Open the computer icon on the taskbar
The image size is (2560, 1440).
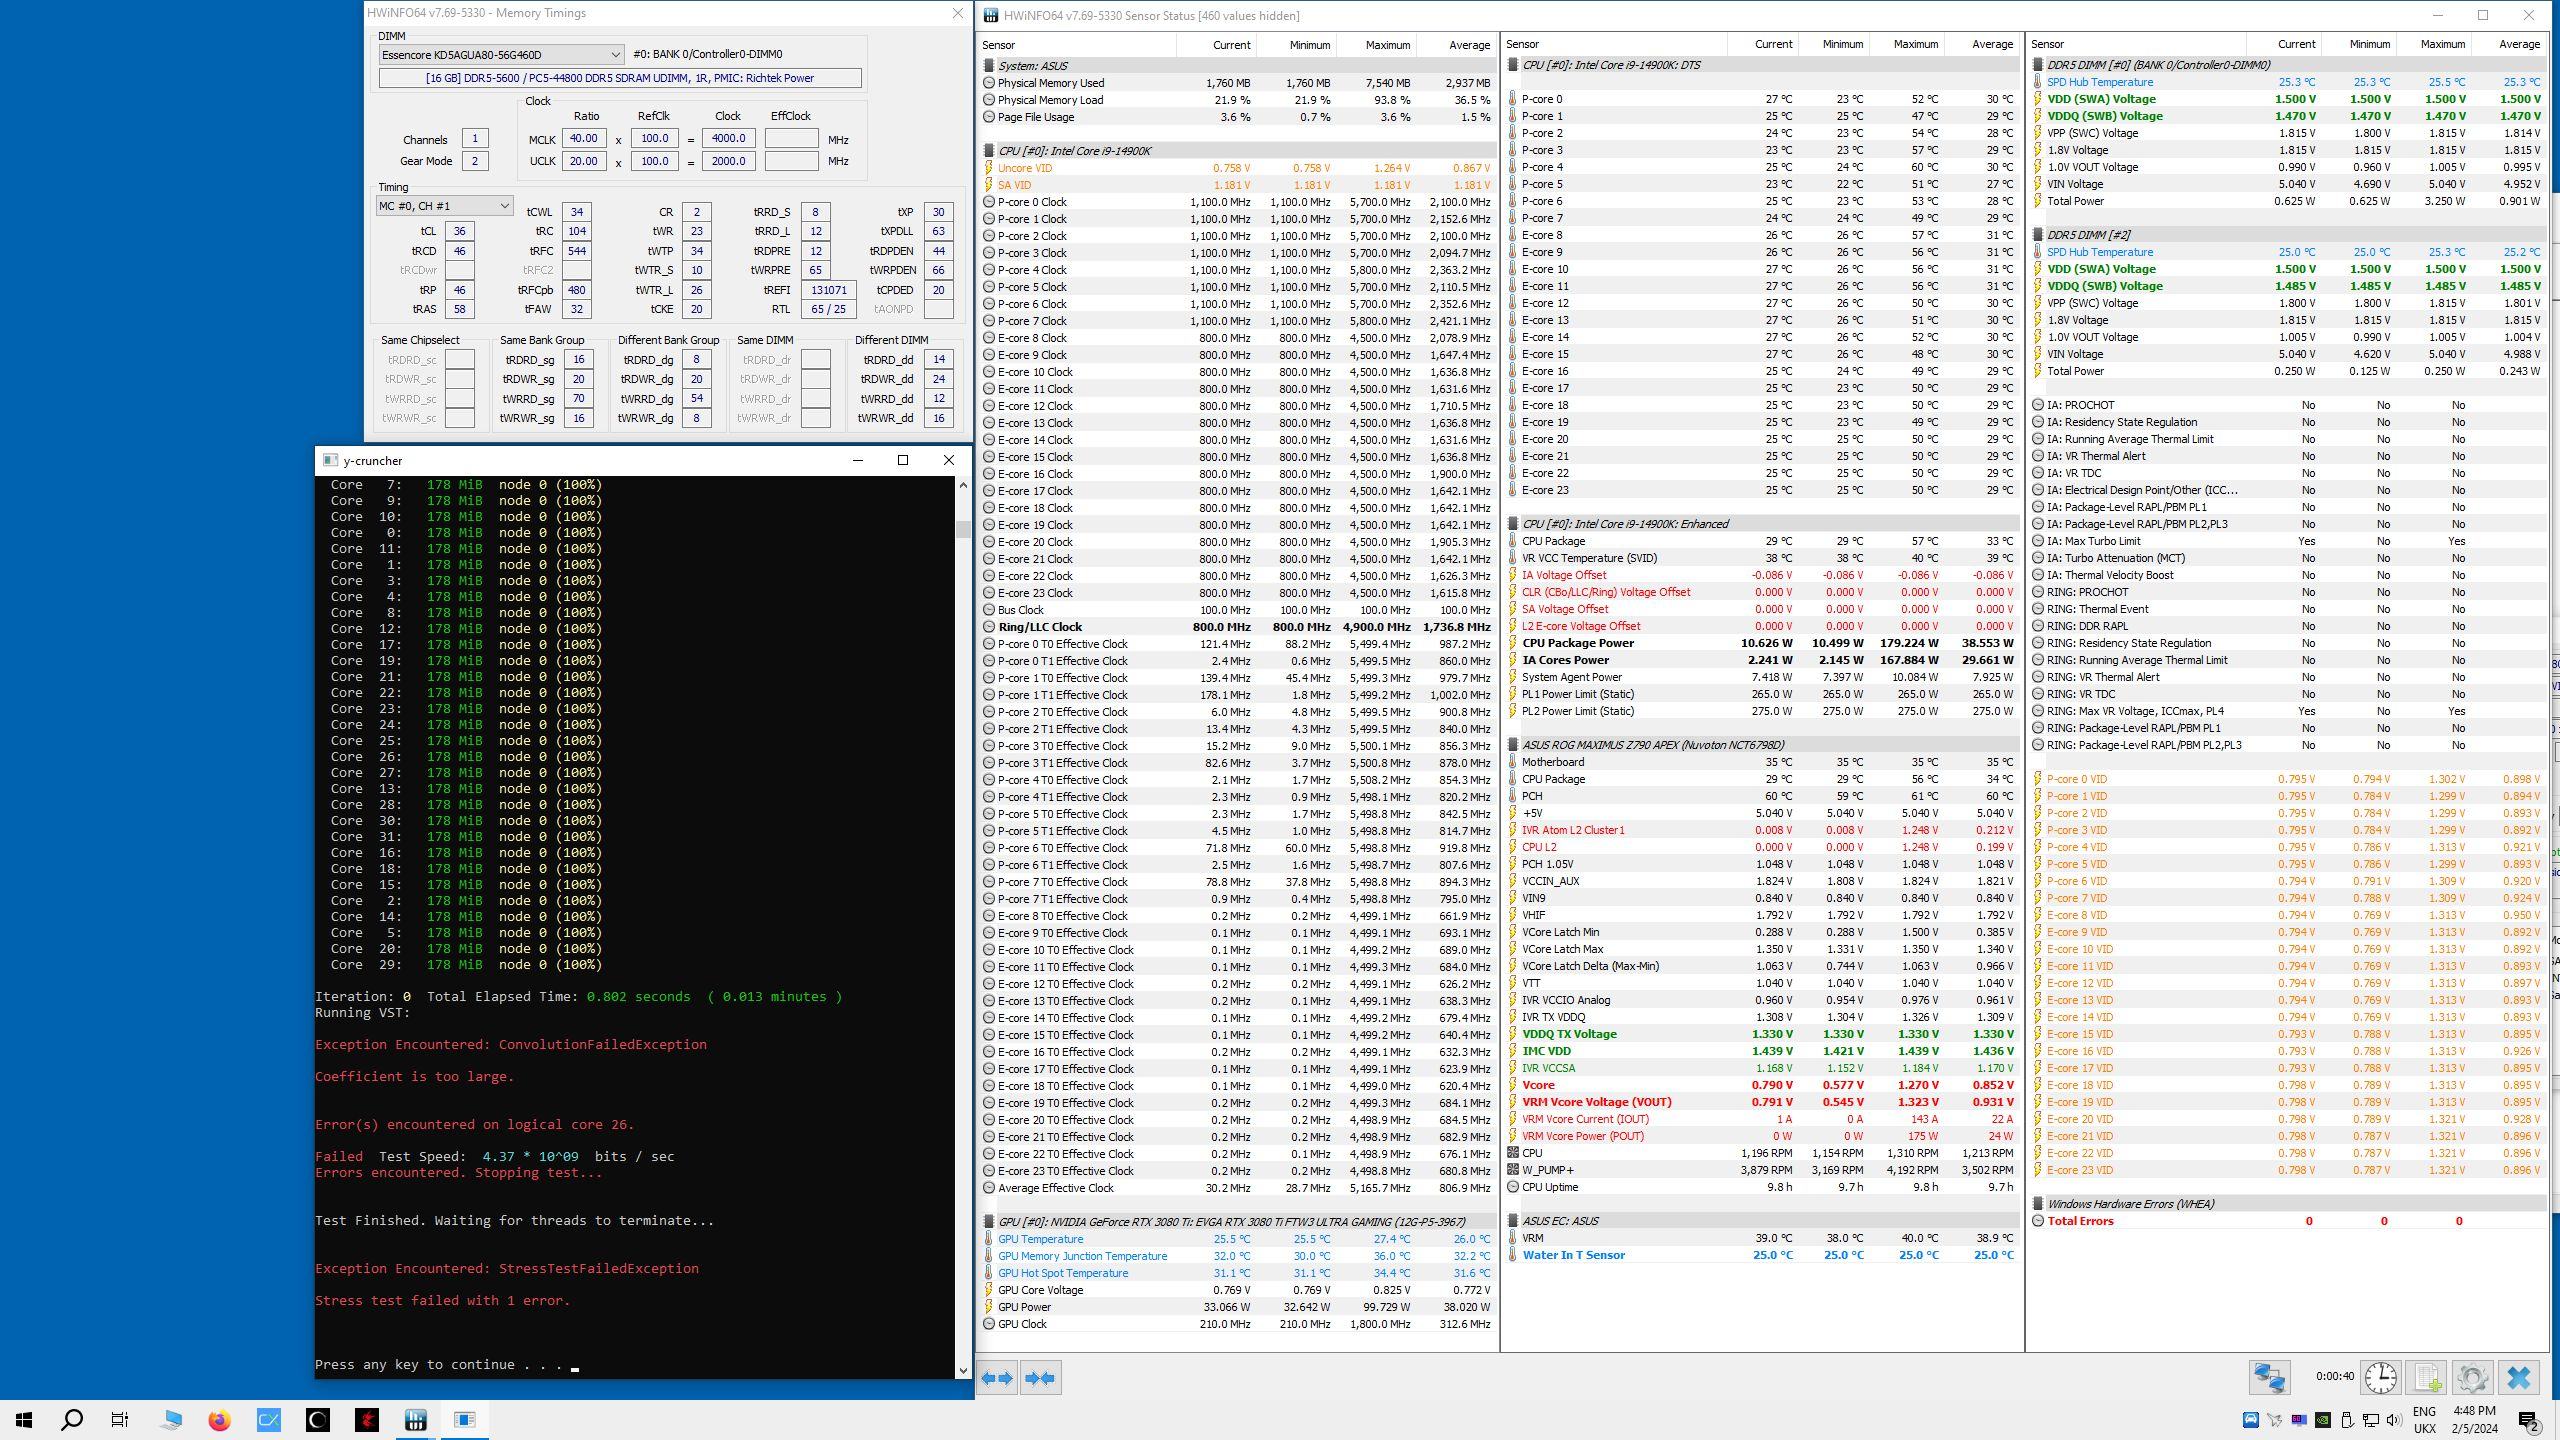171,1419
